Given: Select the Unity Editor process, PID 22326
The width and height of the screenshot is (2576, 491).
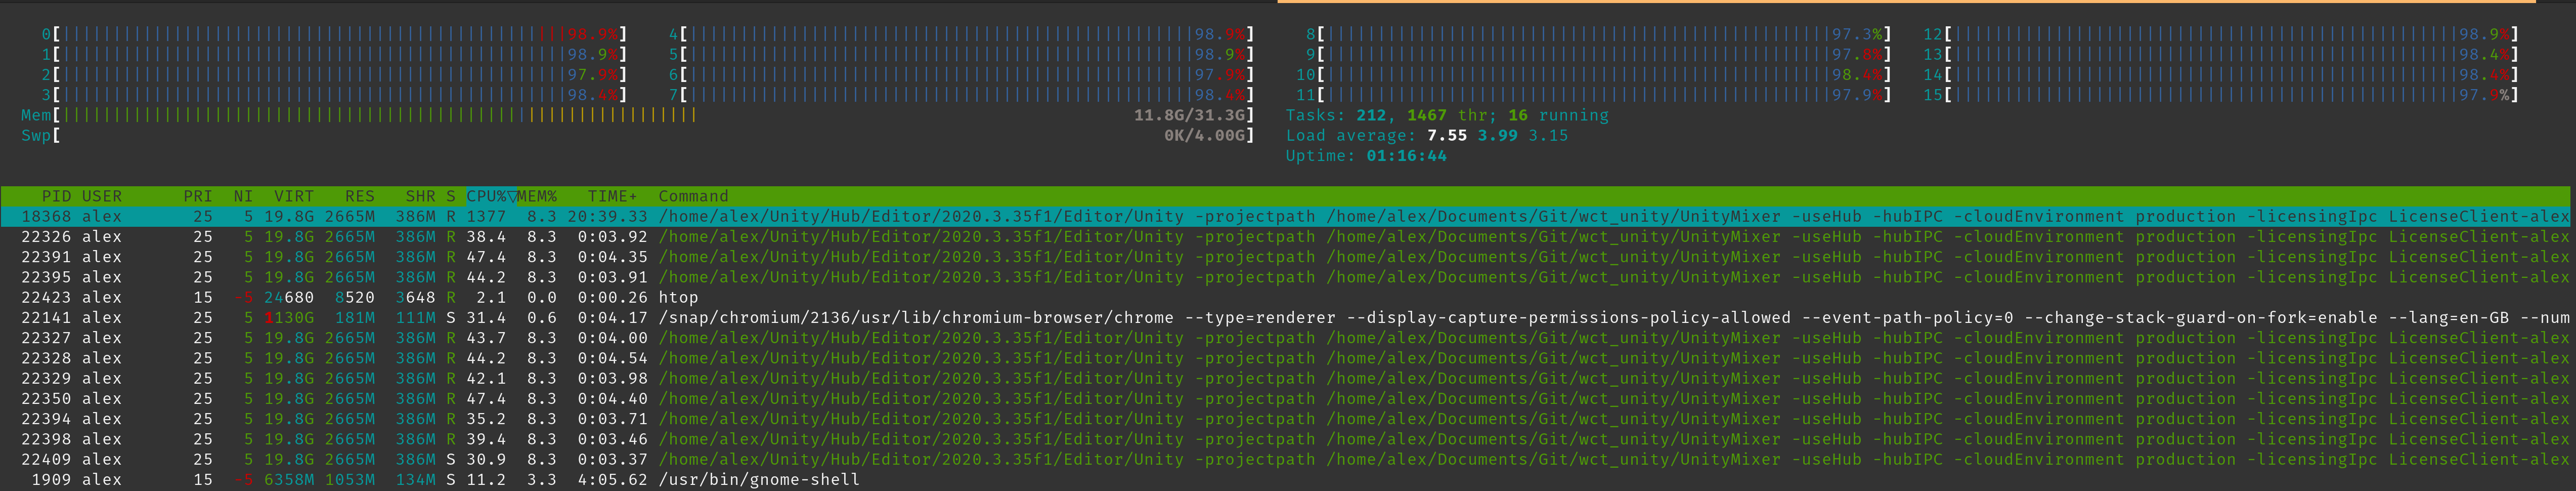Looking at the screenshot, I should pyautogui.click(x=400, y=236).
